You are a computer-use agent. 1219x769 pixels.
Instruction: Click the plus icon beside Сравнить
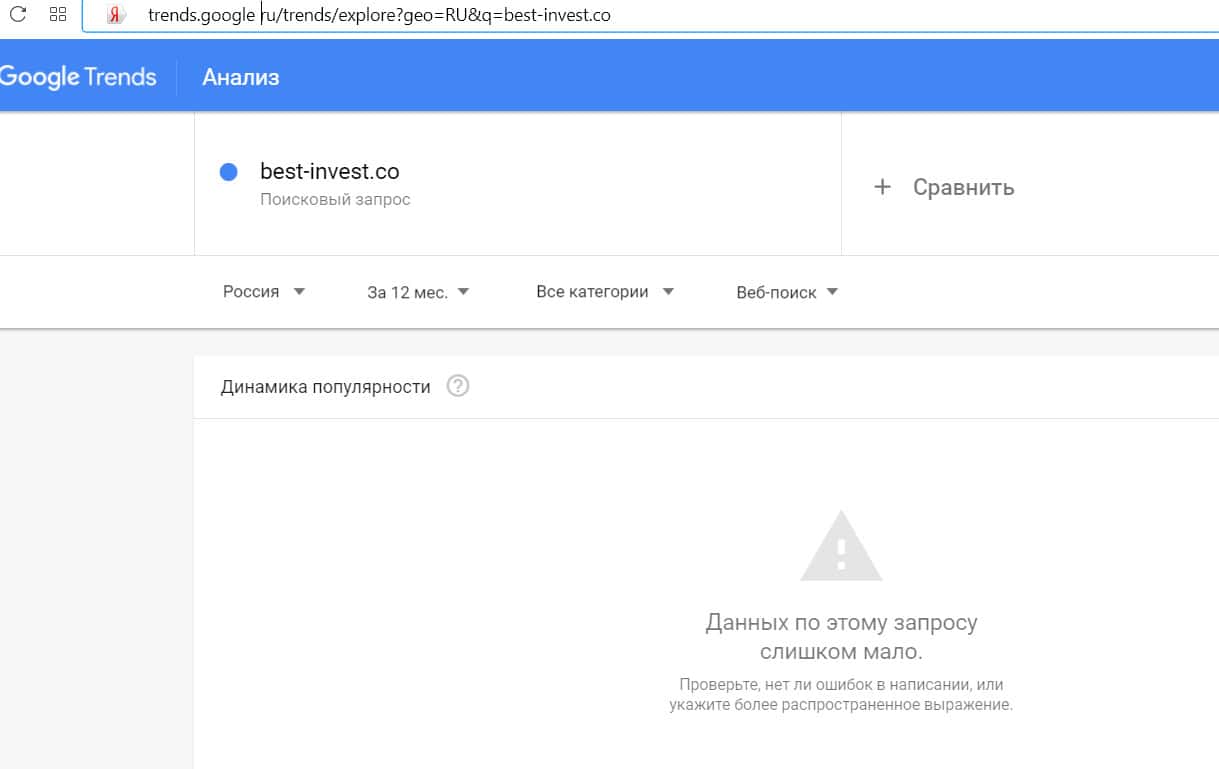882,187
